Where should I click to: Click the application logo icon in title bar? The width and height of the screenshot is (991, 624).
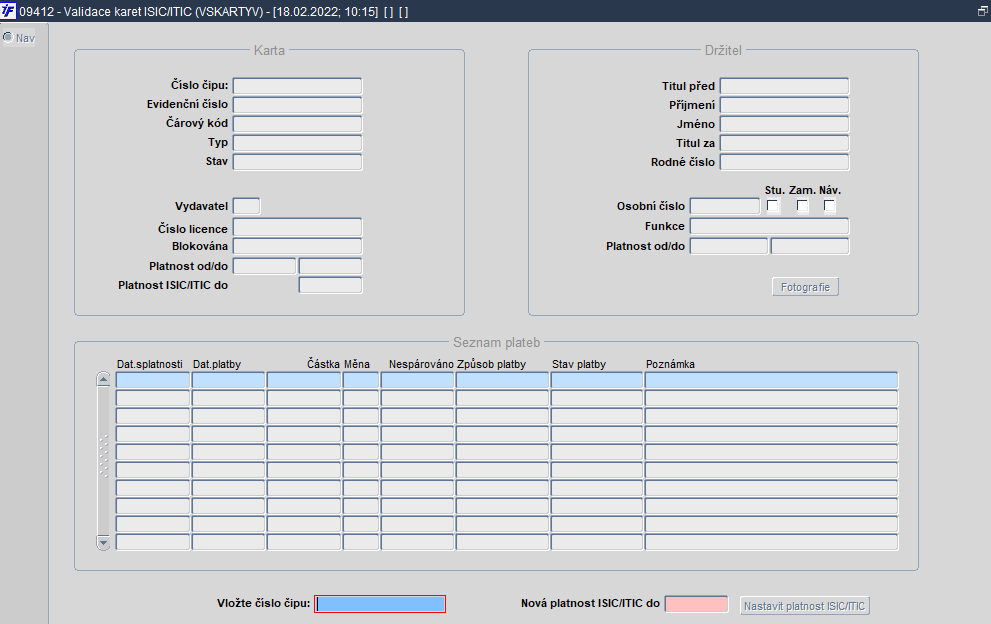(8, 11)
